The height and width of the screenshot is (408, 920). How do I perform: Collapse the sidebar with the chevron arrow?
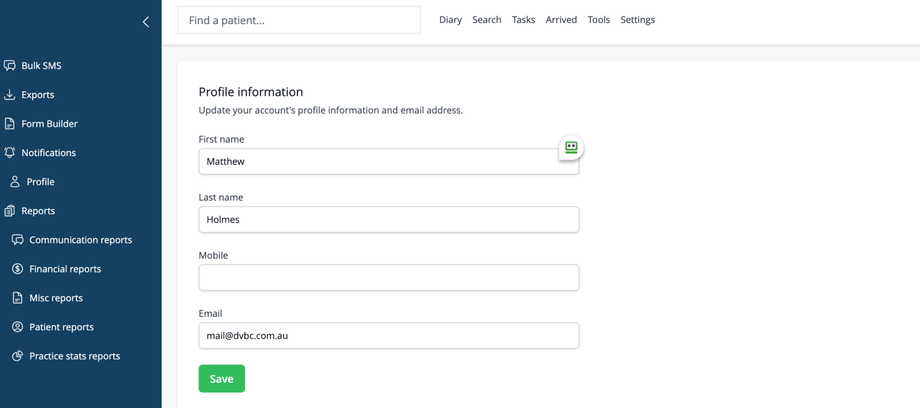(x=146, y=21)
